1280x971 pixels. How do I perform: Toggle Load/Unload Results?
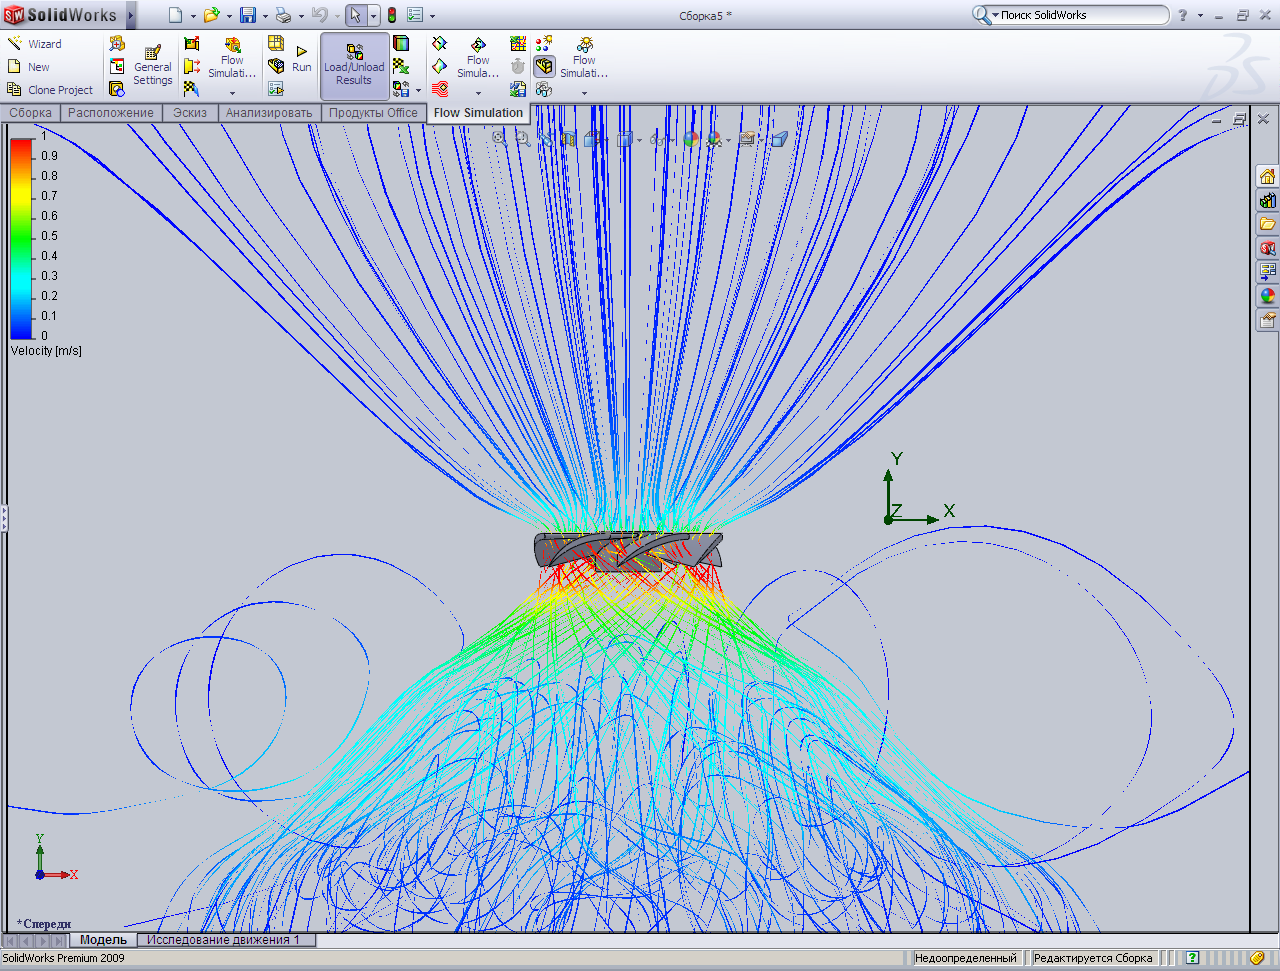pos(354,65)
